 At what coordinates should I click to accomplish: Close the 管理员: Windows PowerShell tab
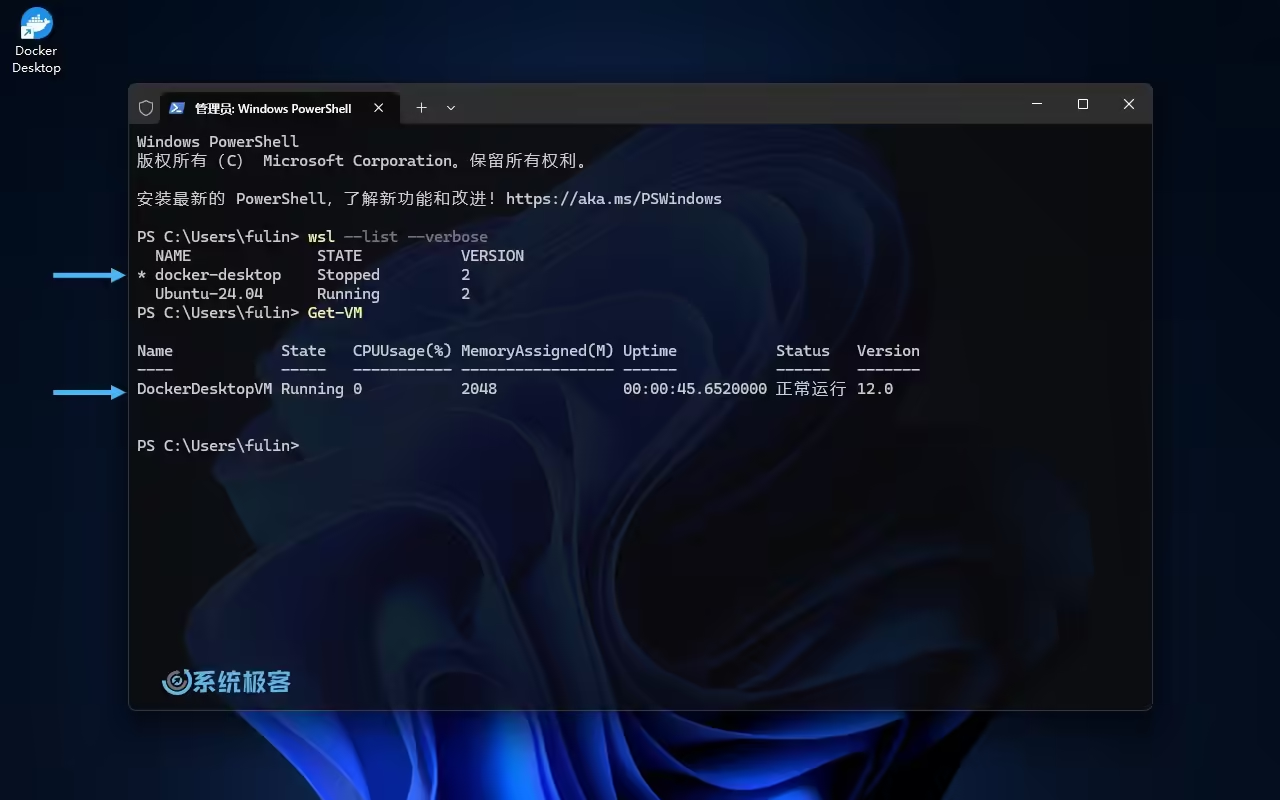(x=379, y=108)
